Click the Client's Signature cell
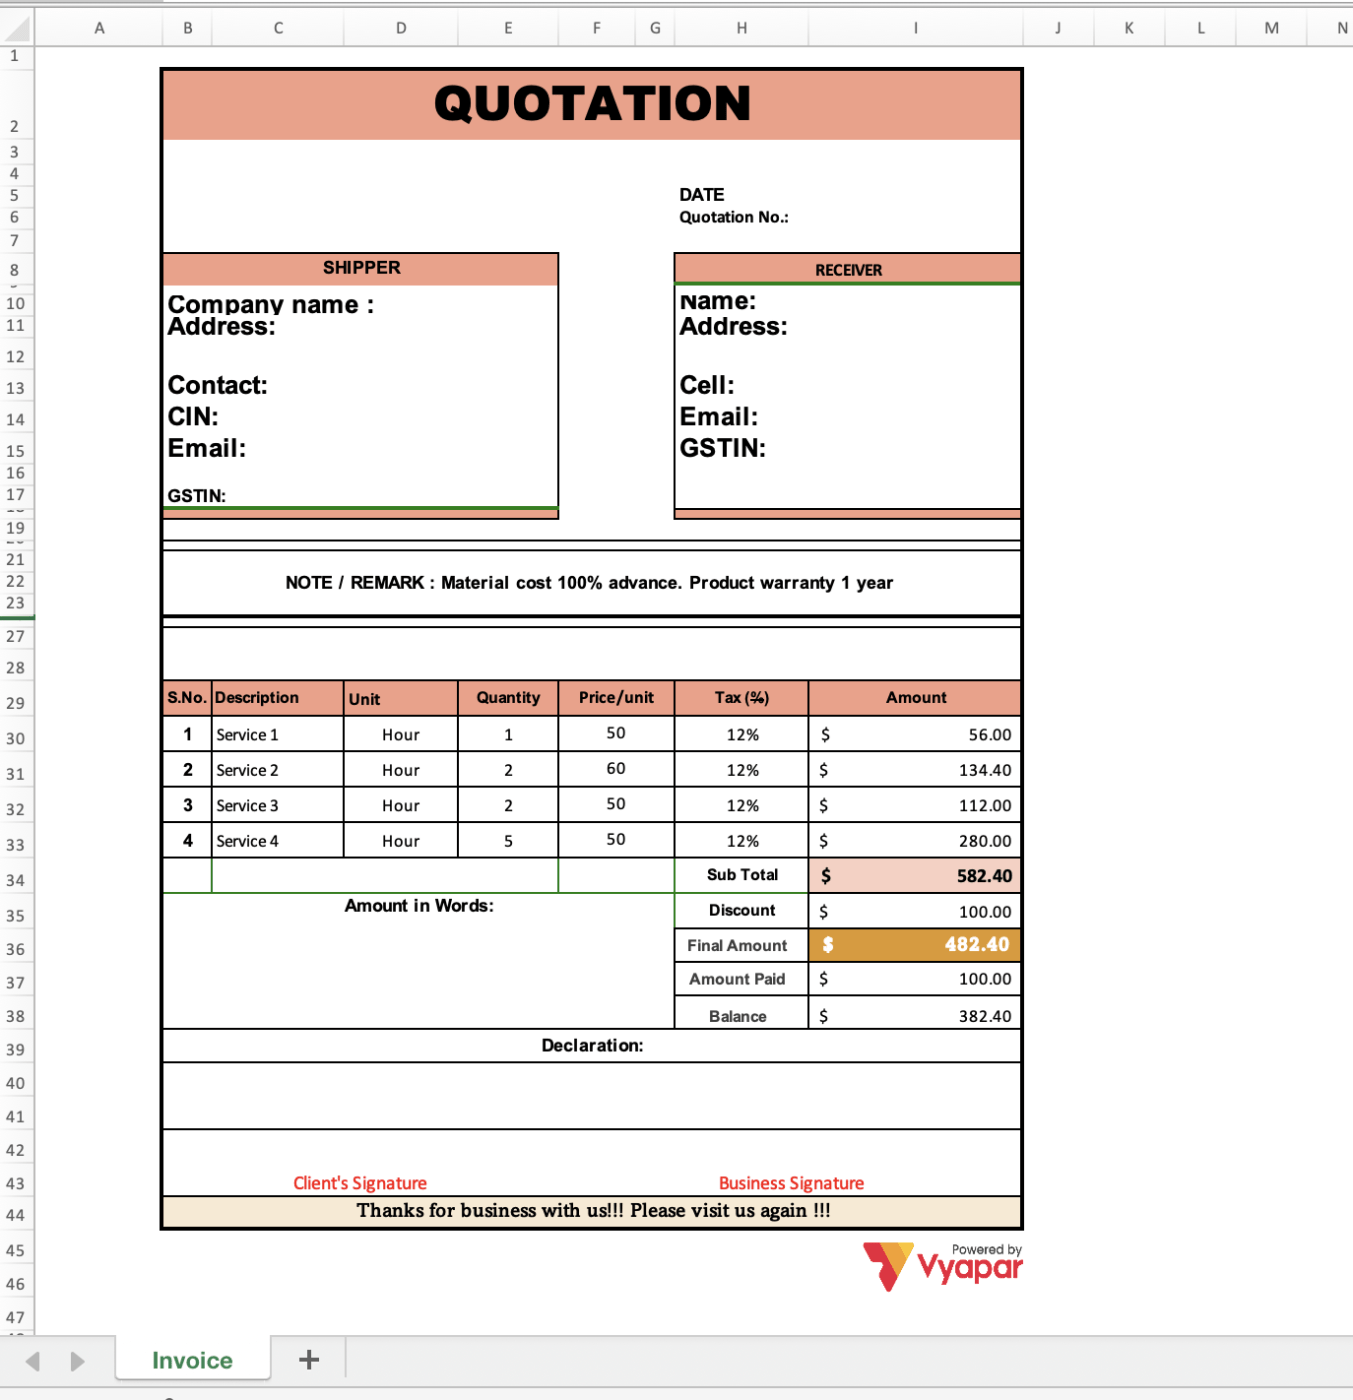Image resolution: width=1353 pixels, height=1400 pixels. tap(360, 1183)
